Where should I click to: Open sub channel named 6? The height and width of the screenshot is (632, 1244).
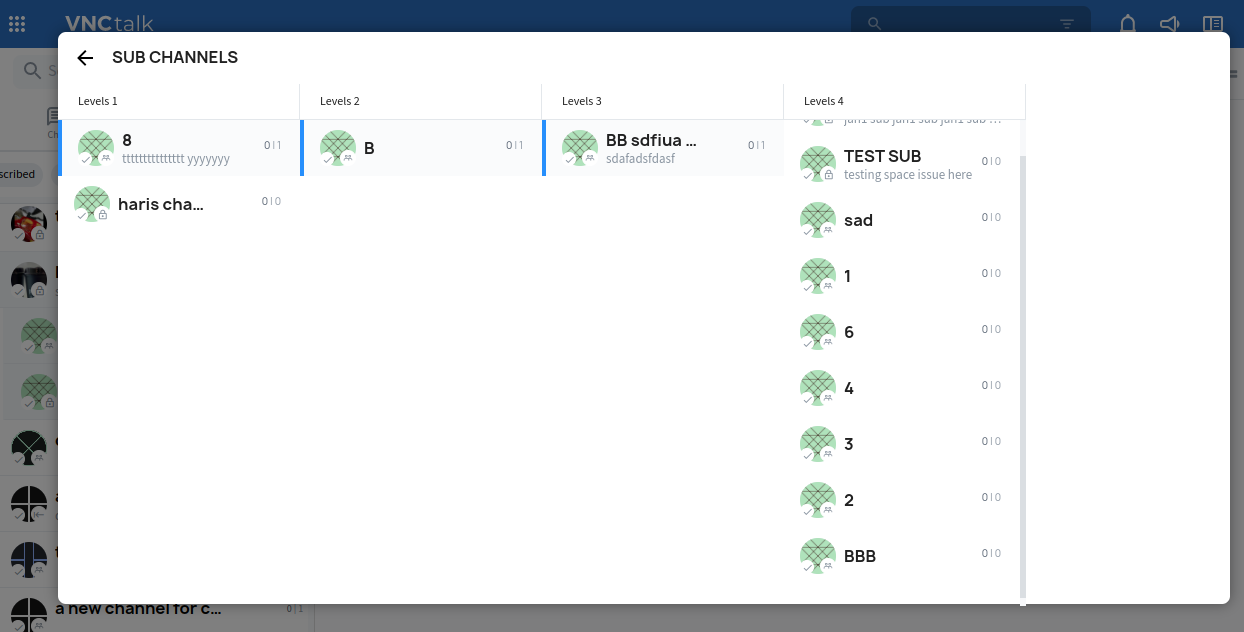[849, 332]
